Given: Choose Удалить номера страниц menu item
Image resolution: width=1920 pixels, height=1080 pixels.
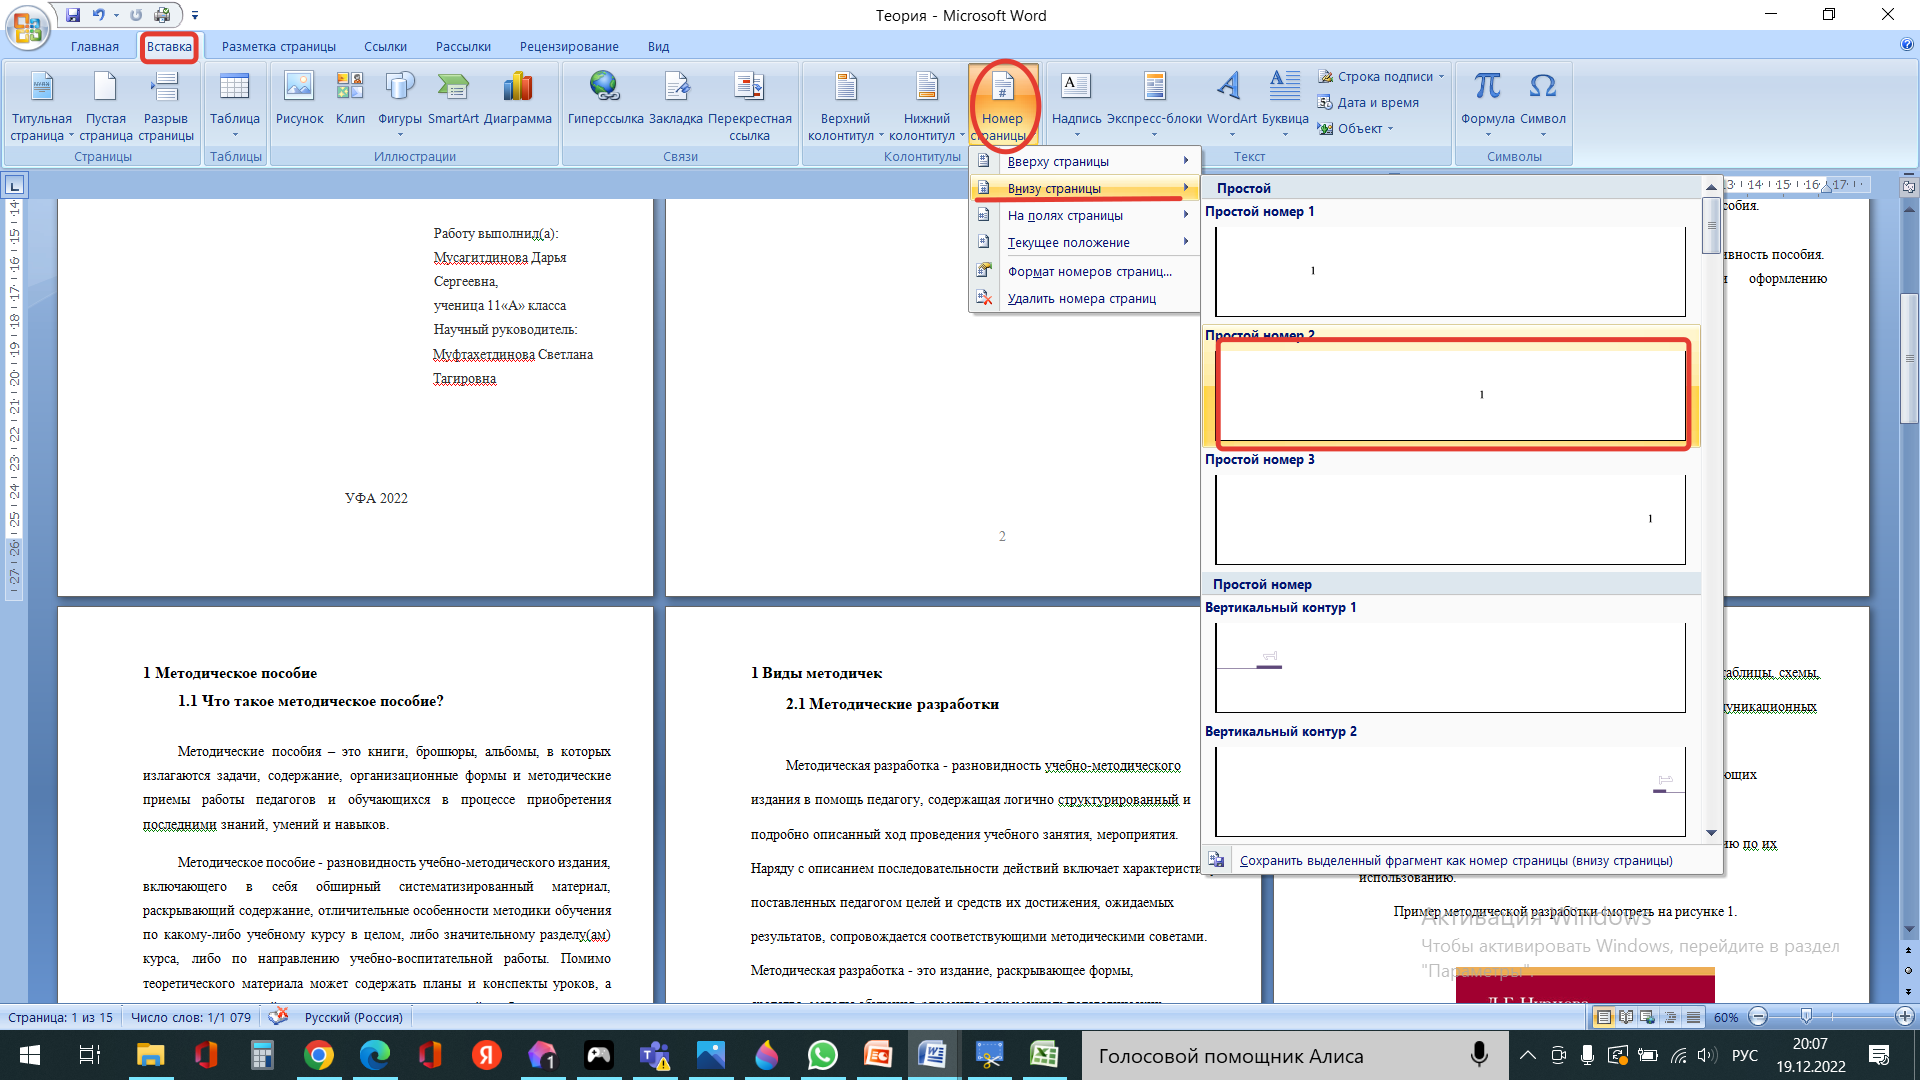Looking at the screenshot, I should (1081, 298).
